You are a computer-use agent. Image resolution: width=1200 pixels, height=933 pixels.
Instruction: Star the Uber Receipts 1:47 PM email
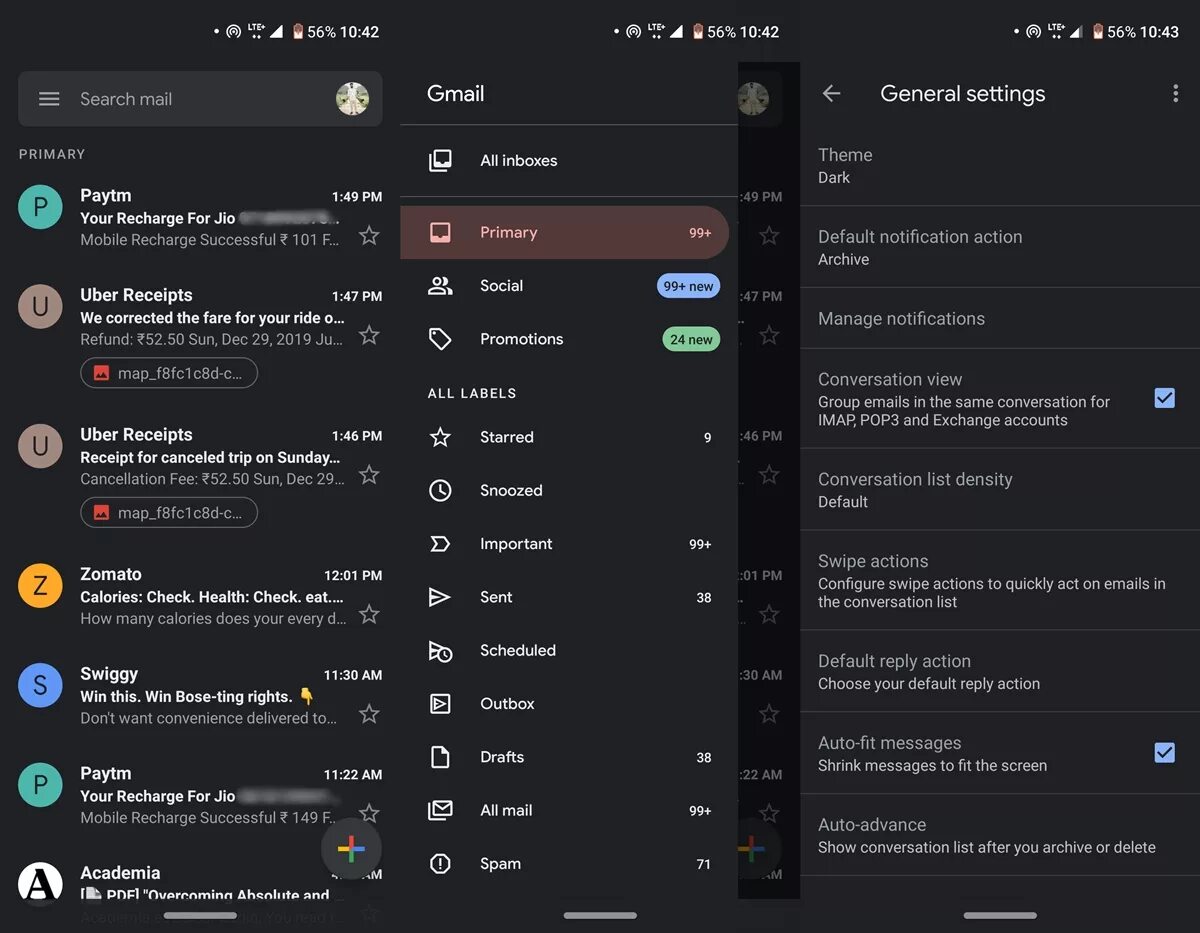[x=369, y=335]
